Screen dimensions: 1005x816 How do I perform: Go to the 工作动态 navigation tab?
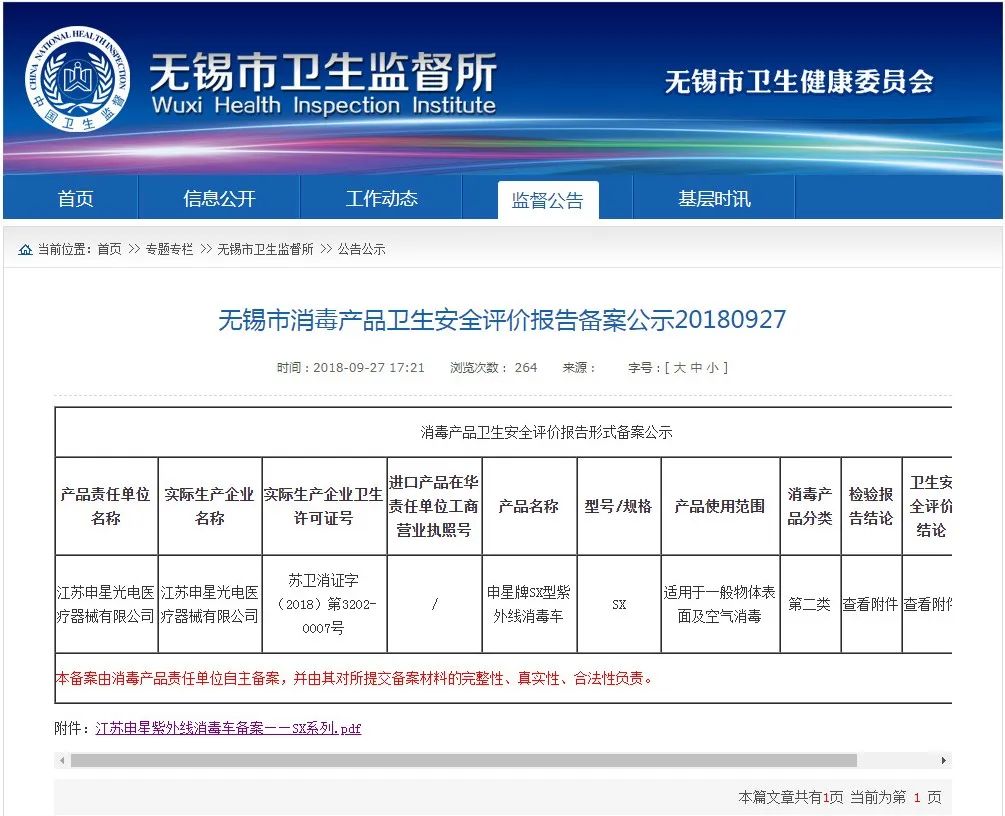(381, 199)
